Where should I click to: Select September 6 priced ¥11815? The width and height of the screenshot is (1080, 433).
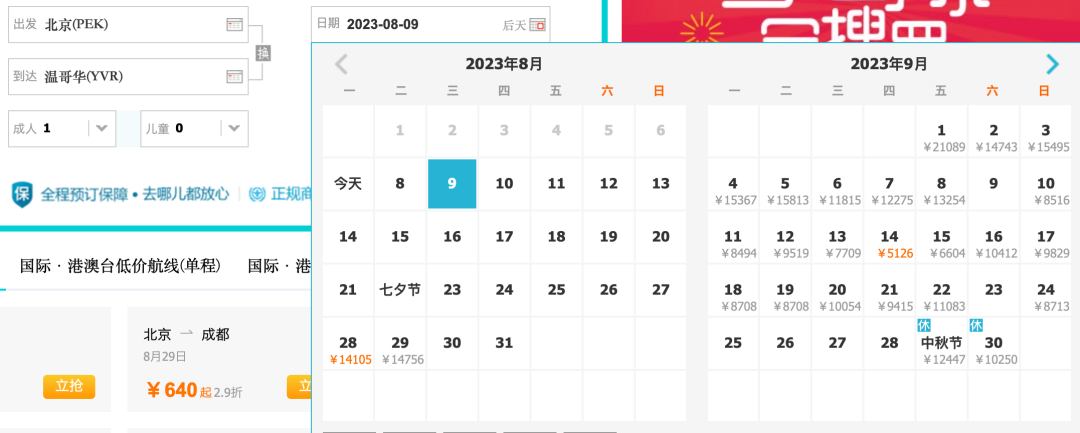(x=838, y=184)
